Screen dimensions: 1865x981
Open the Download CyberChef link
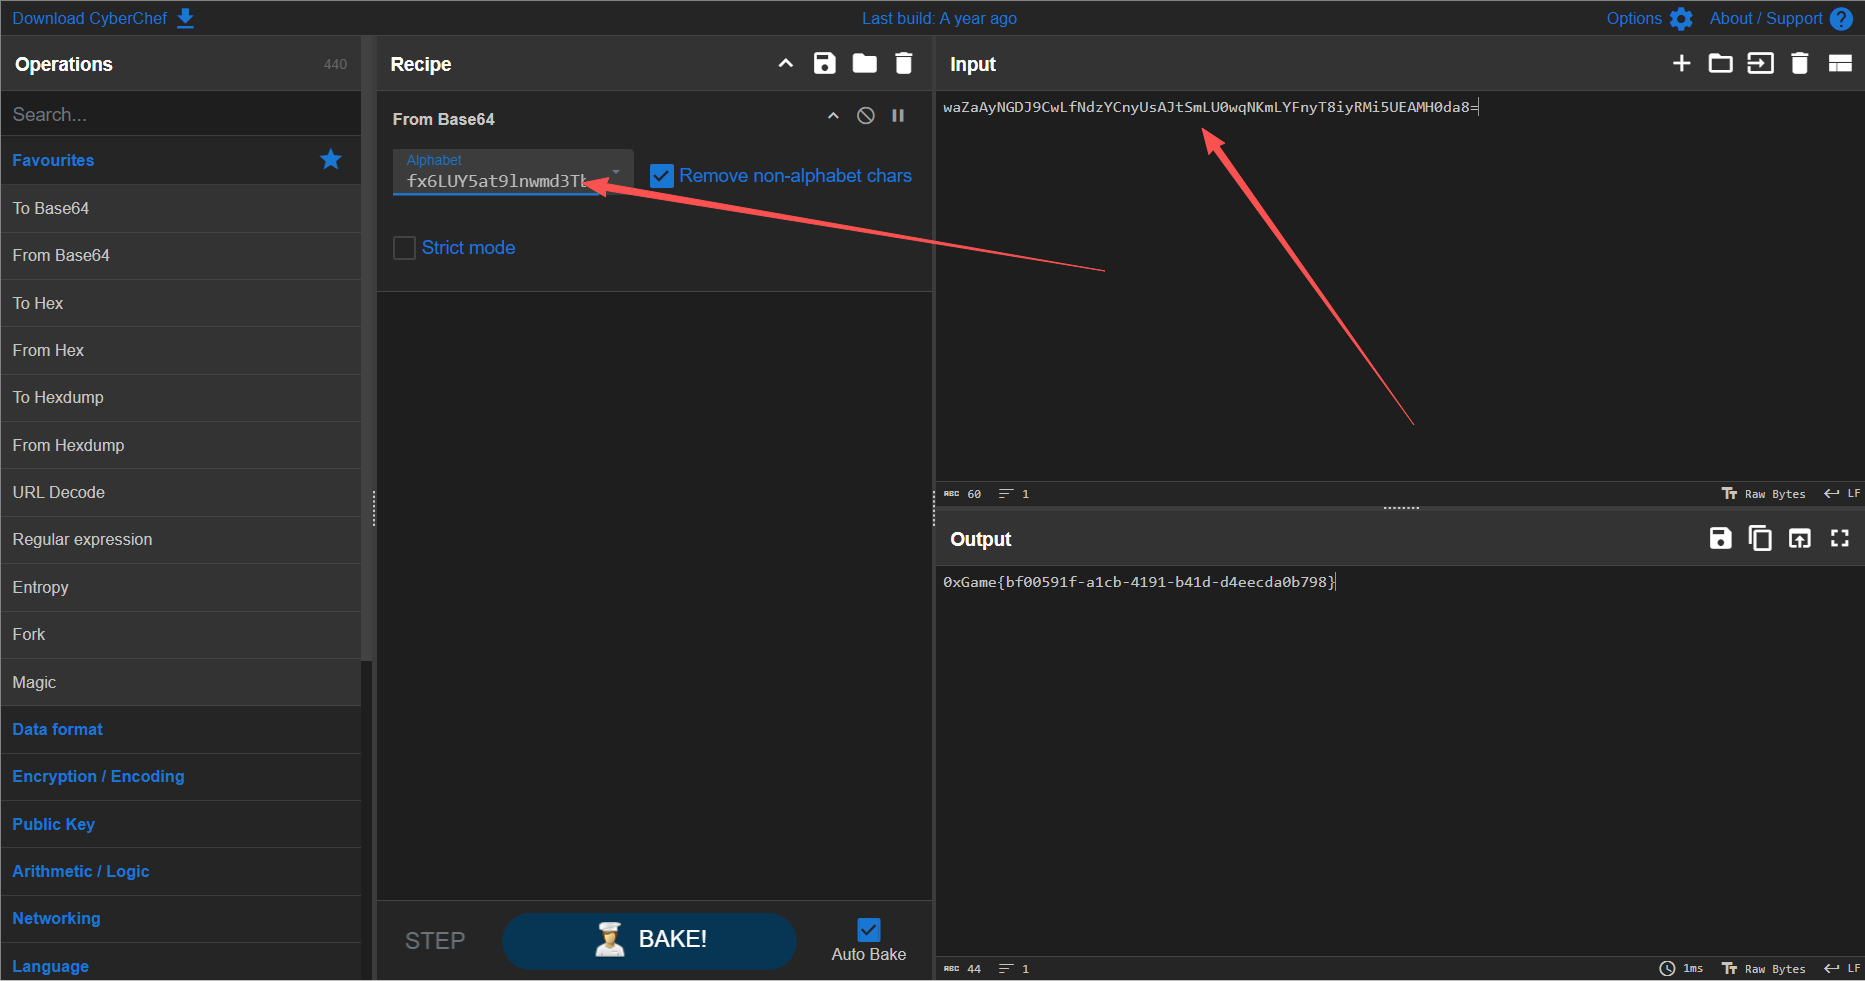pos(102,18)
